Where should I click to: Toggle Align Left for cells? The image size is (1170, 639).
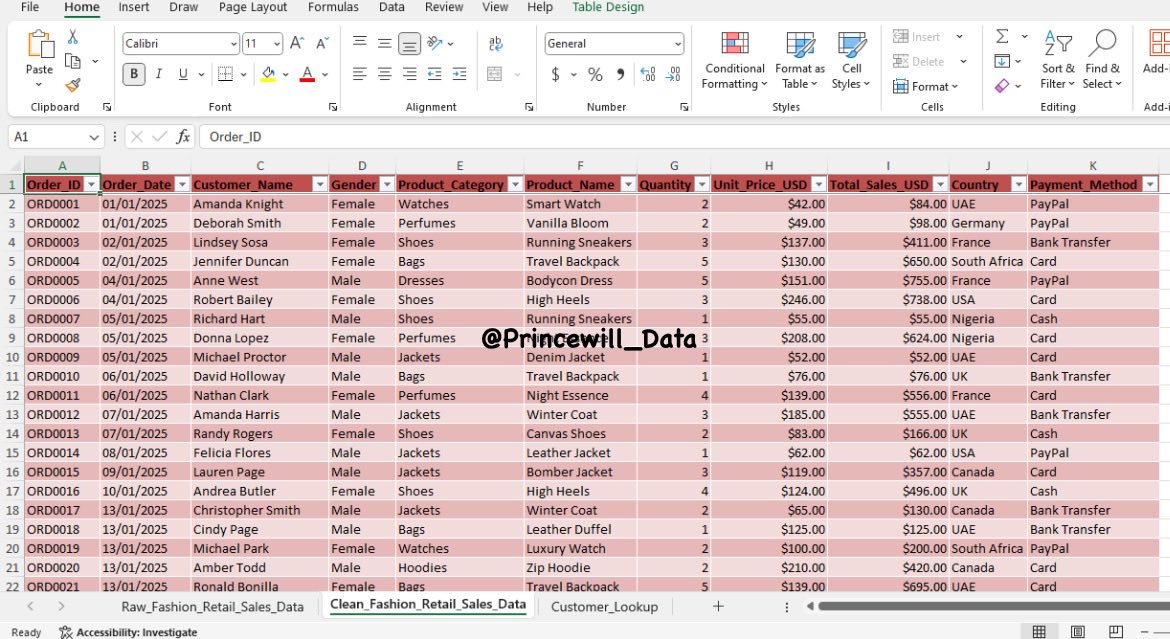coord(360,74)
